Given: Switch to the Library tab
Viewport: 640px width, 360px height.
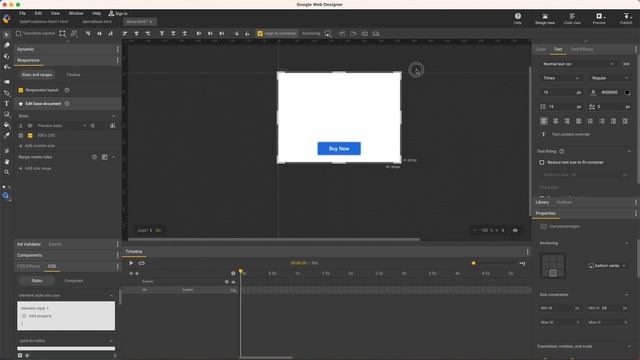Looking at the screenshot, I should 542,202.
